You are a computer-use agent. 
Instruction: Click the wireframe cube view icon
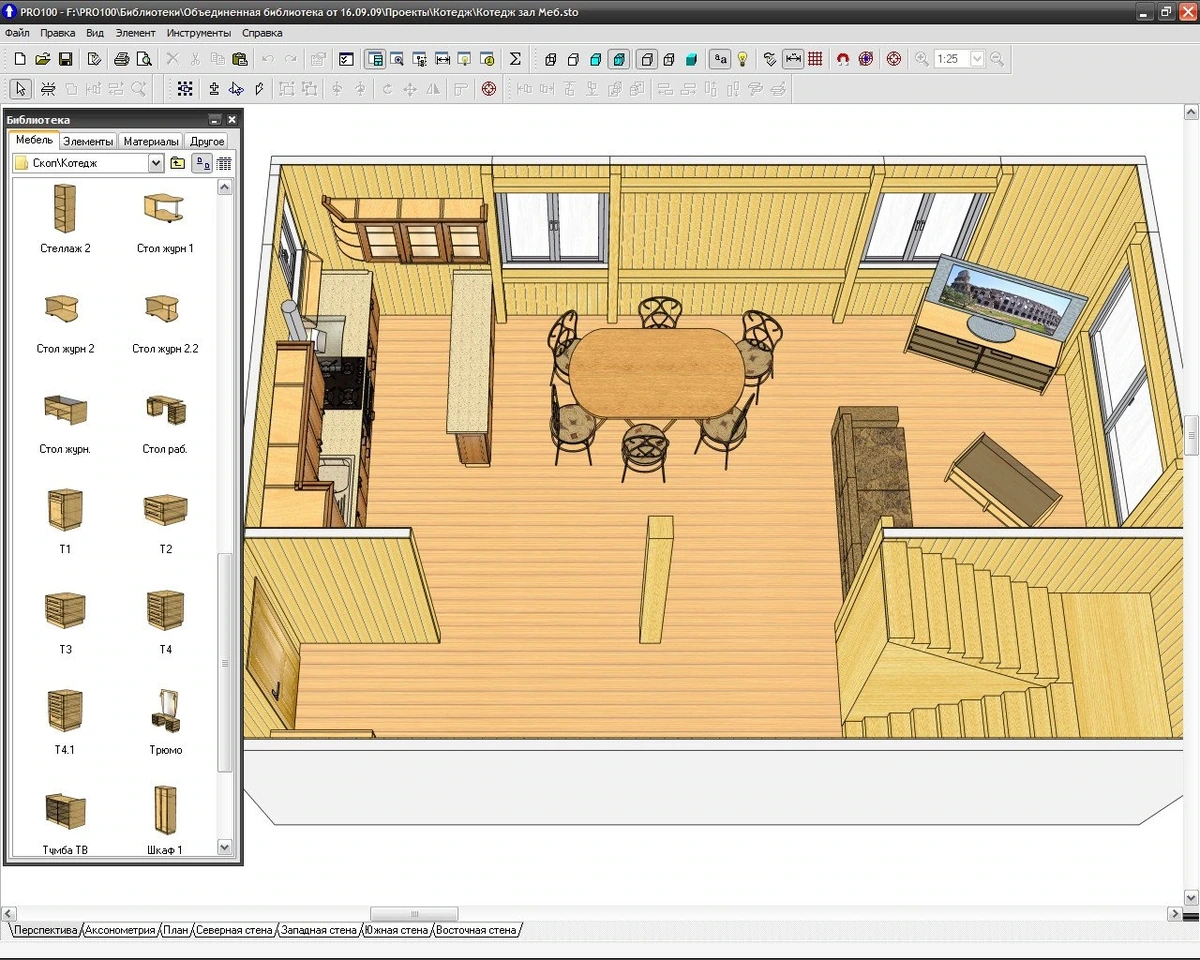click(550, 59)
